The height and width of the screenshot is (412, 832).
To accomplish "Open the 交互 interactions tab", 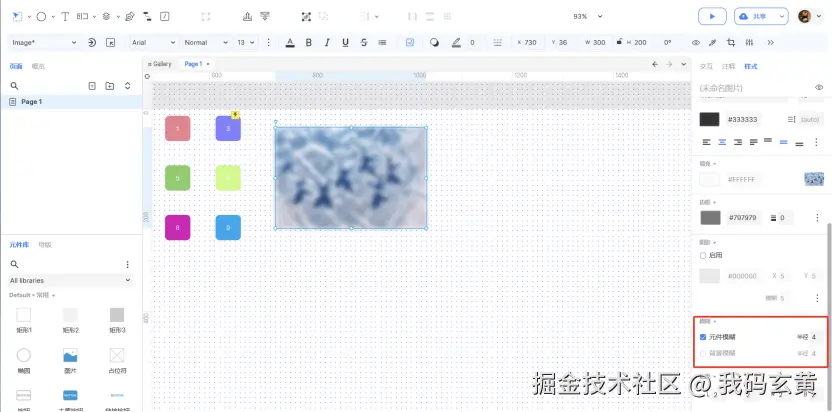I will point(706,66).
